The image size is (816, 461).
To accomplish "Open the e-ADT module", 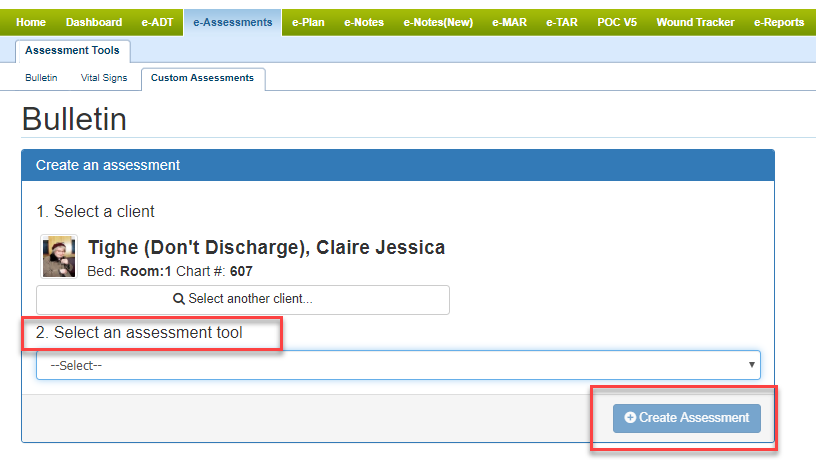I will (x=158, y=22).
